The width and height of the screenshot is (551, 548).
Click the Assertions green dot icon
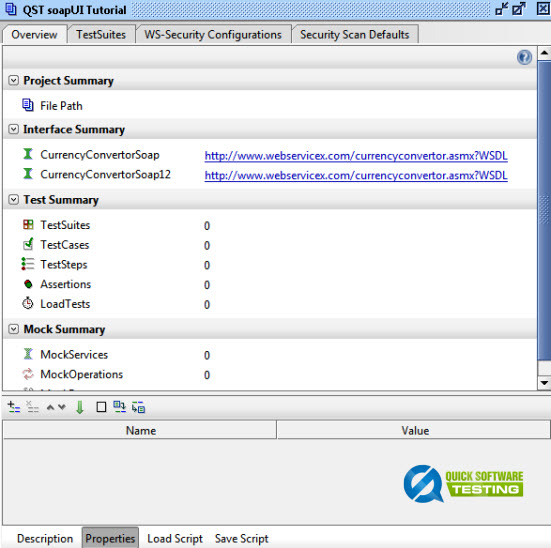click(x=28, y=284)
